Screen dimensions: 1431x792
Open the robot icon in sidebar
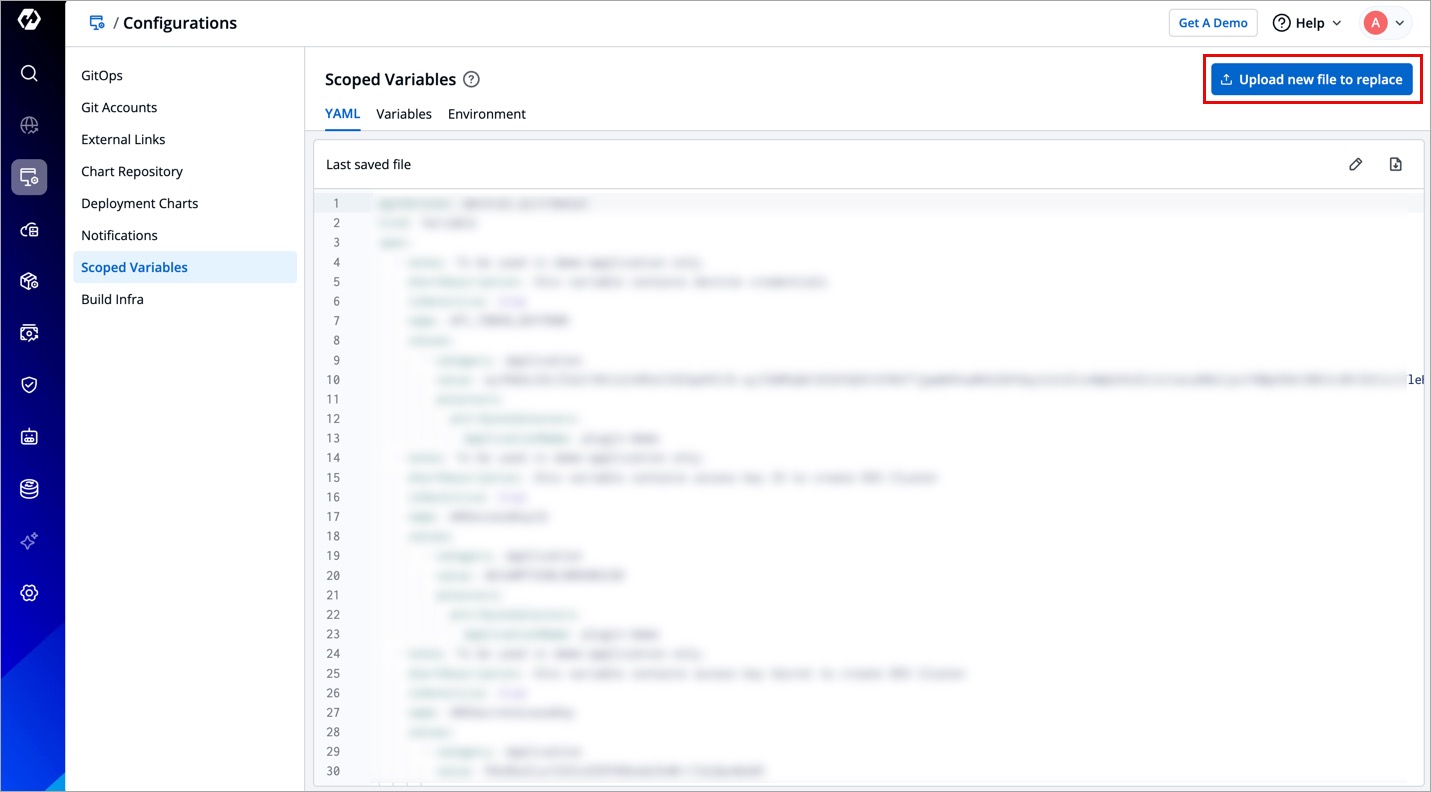point(29,437)
